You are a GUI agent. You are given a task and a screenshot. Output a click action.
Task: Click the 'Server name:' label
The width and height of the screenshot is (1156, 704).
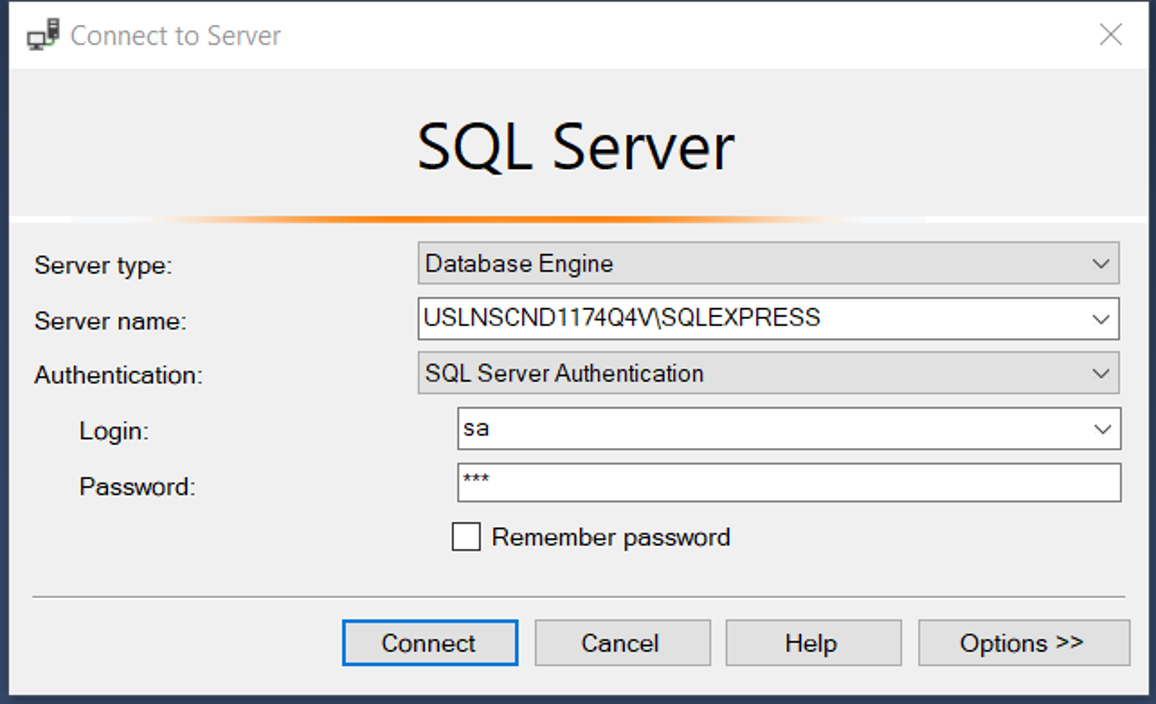click(111, 321)
